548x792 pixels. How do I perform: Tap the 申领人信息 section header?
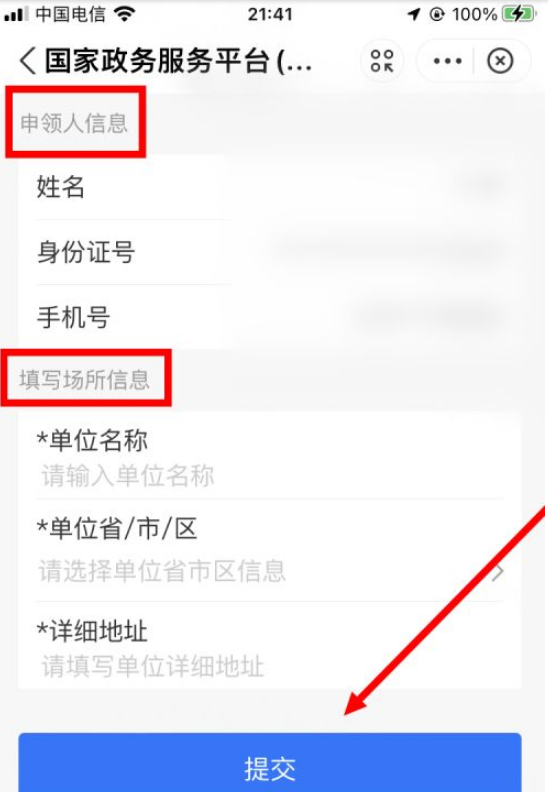coord(74,123)
